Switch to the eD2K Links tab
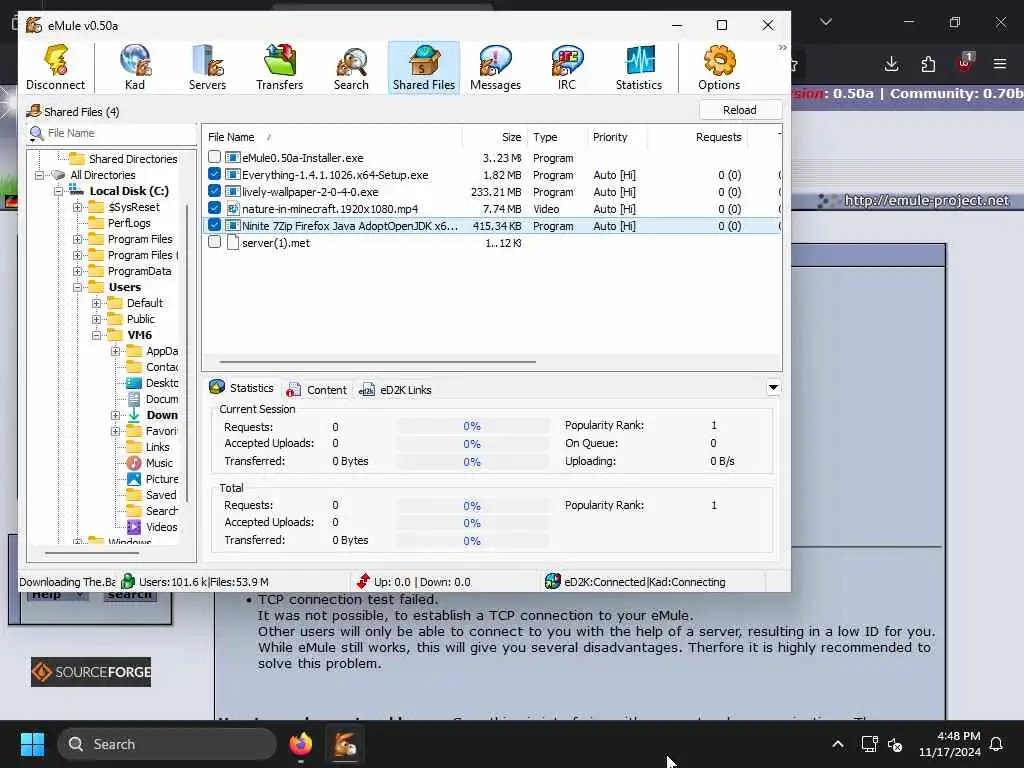 point(395,390)
